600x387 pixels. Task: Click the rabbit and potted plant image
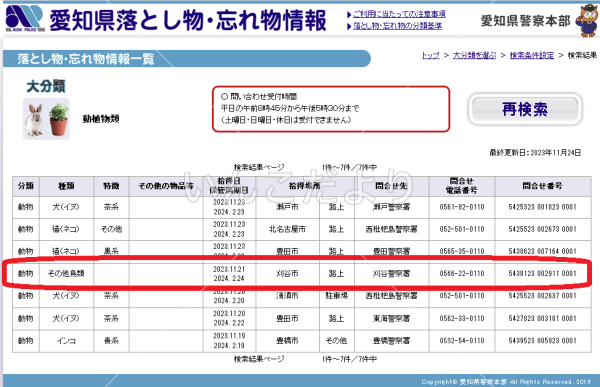pyautogui.click(x=46, y=119)
